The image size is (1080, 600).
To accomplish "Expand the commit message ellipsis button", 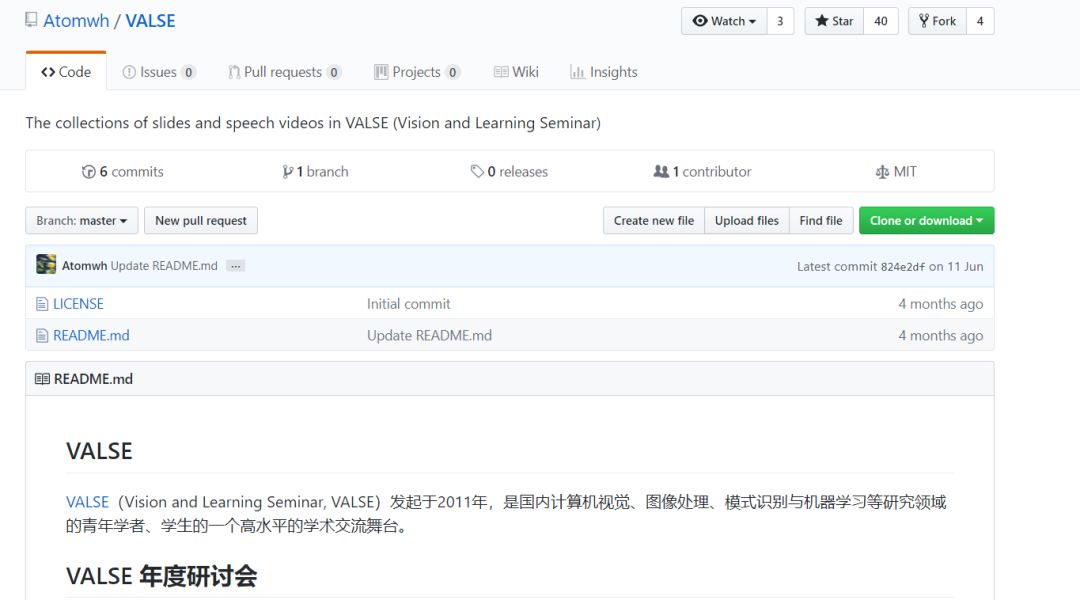I will pos(236,266).
